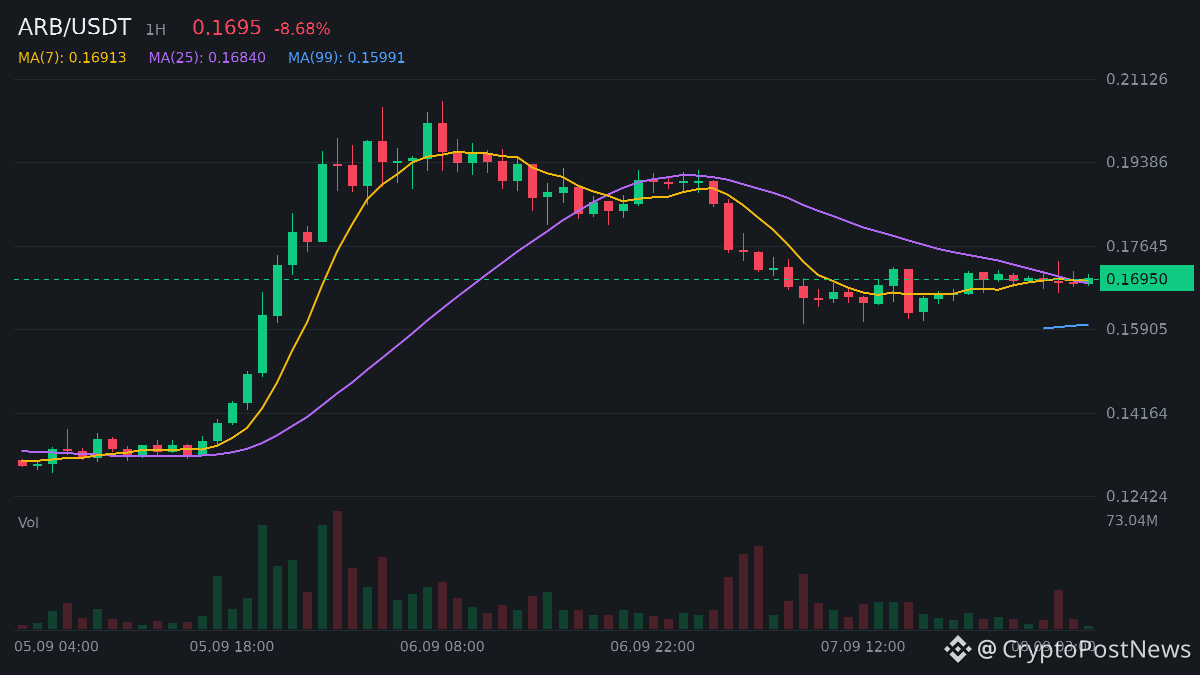1200x675 pixels.
Task: Click the 06.09 22:00 time axis marker
Action: click(x=653, y=647)
